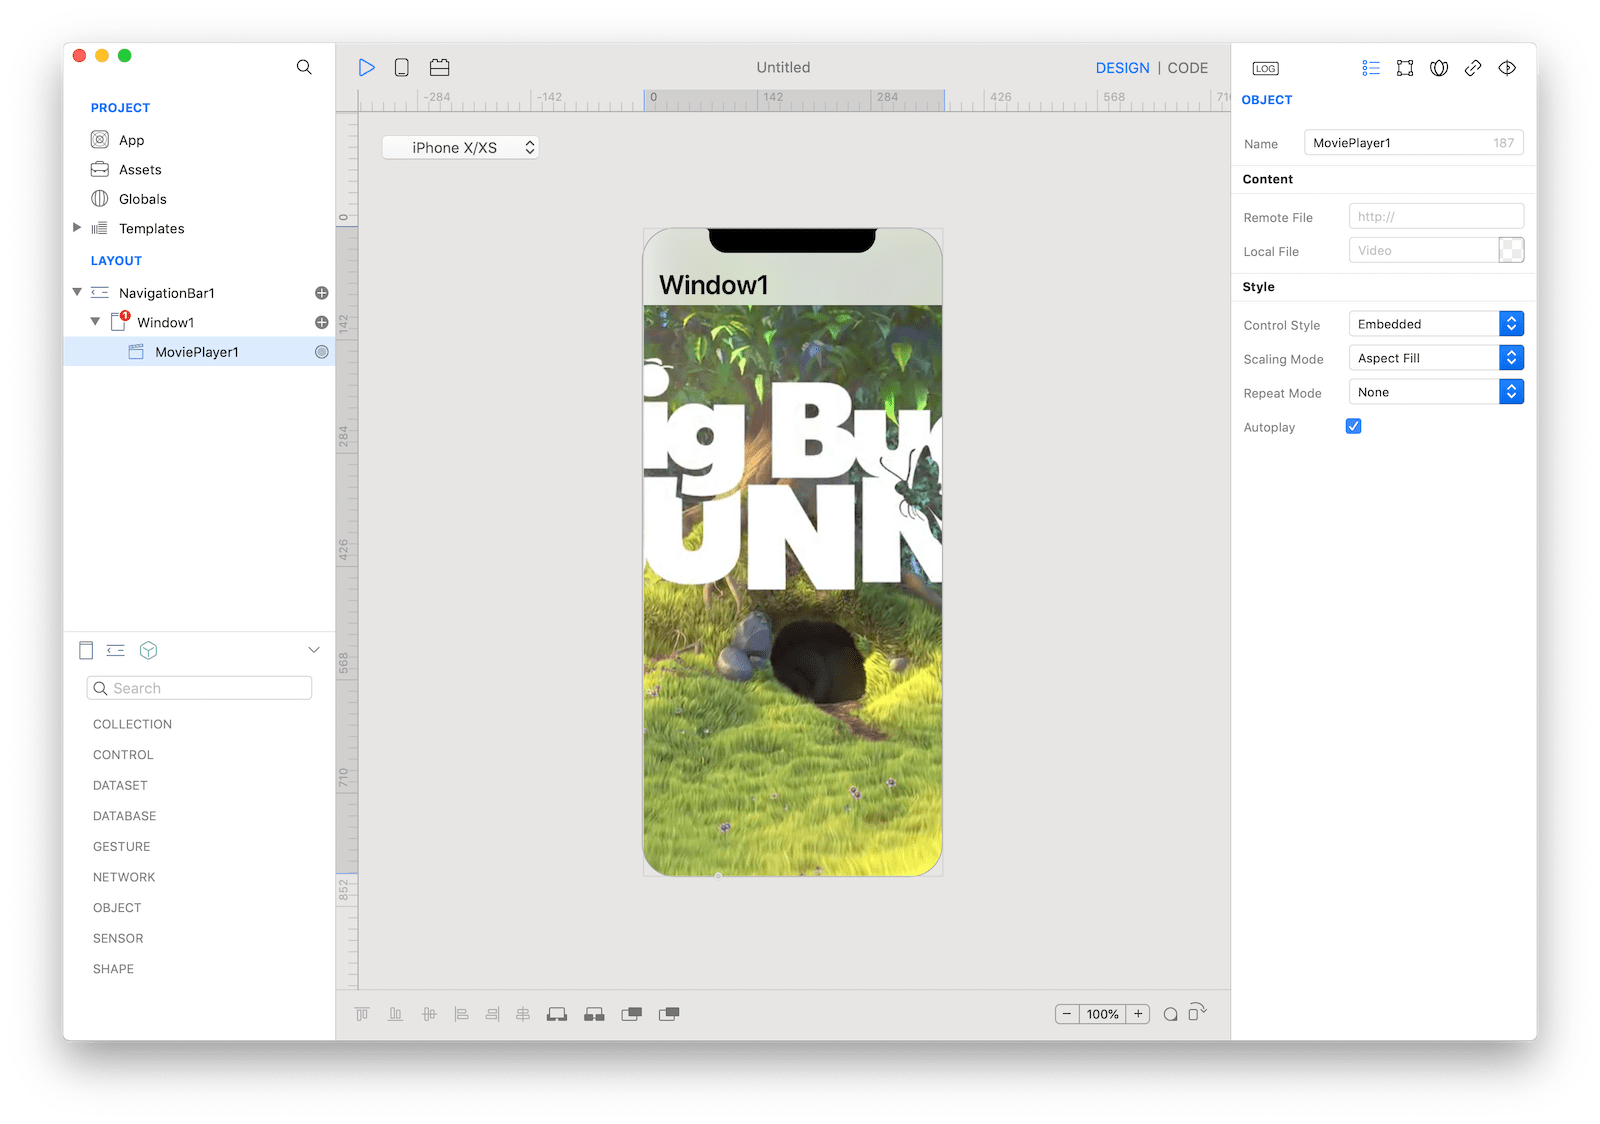Collapse the Window1 tree node
The width and height of the screenshot is (1600, 1124).
point(95,322)
